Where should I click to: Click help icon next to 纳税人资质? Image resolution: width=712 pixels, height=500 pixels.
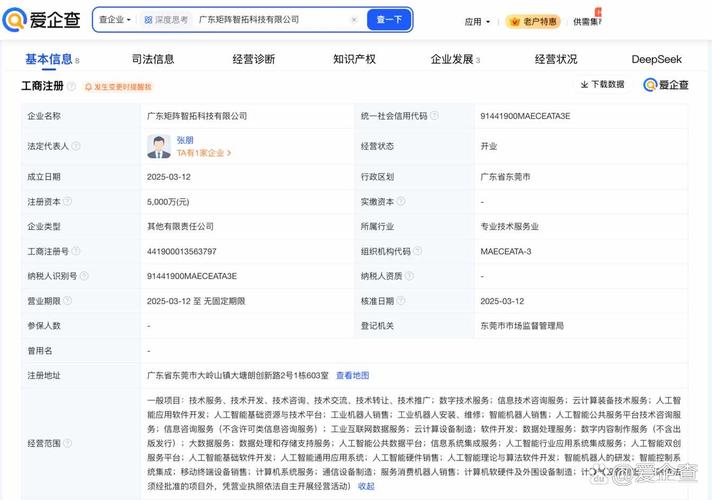point(409,276)
